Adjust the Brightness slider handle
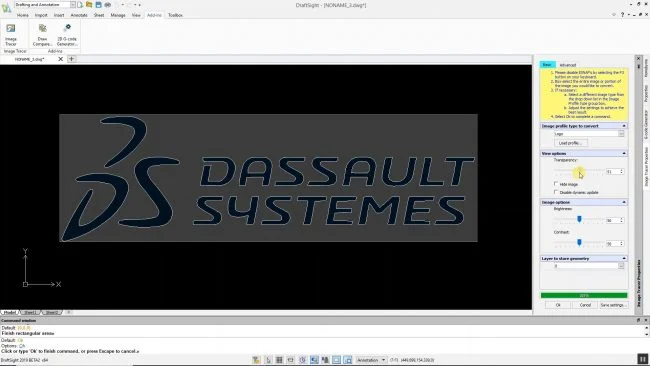650x366 pixels. 579,219
